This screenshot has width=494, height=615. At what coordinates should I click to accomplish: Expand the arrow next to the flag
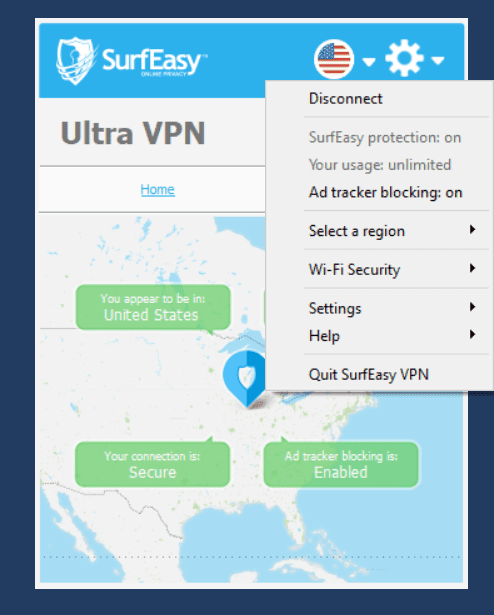click(x=369, y=62)
